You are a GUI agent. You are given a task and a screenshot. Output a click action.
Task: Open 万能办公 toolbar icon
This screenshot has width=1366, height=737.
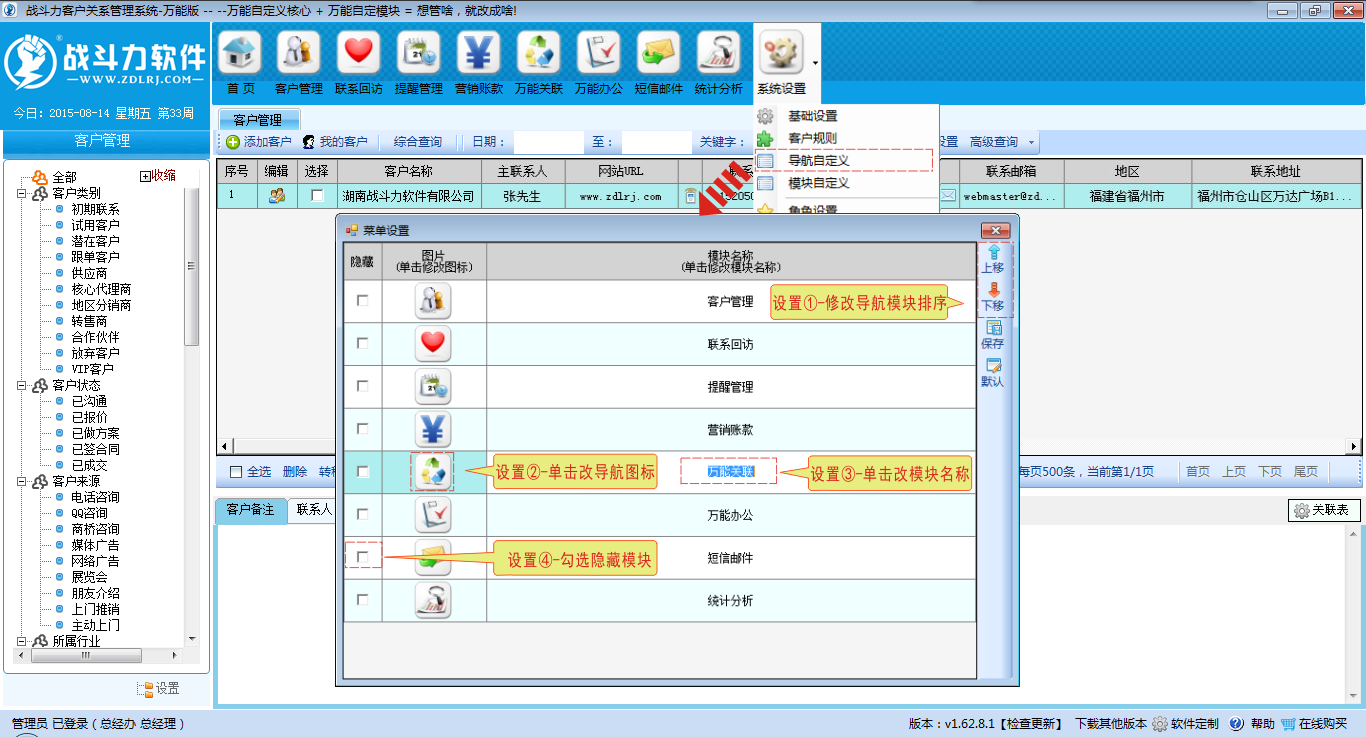pos(599,53)
